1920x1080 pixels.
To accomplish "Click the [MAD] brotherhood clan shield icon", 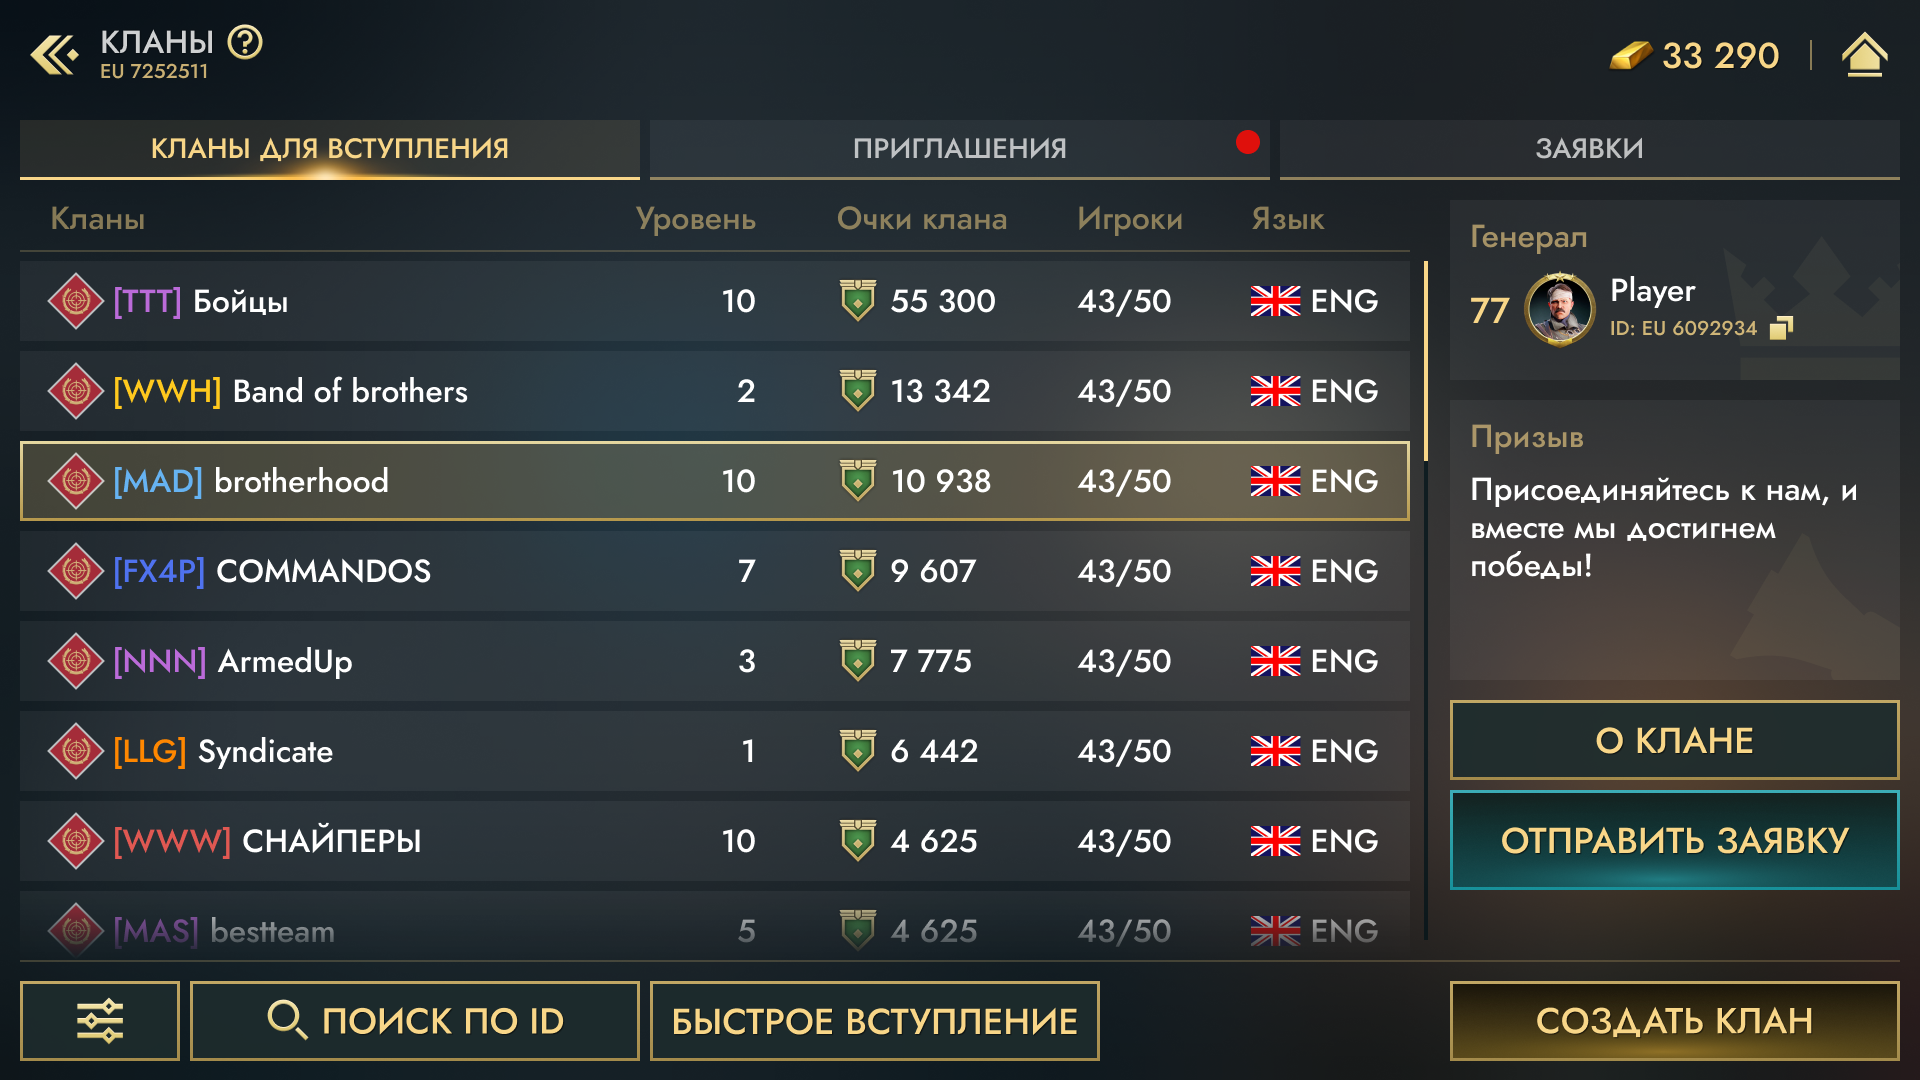I will [x=74, y=479].
